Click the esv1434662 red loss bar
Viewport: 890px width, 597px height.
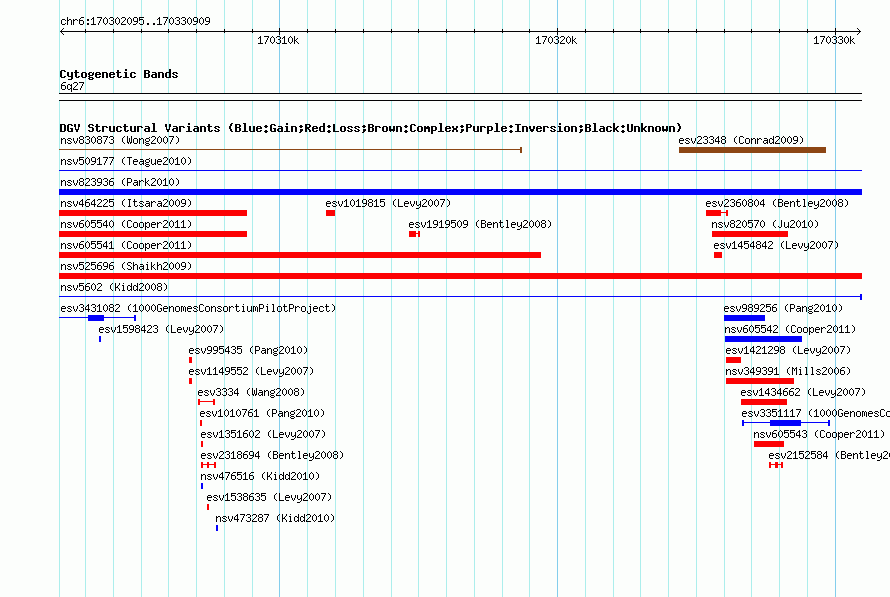(763, 402)
